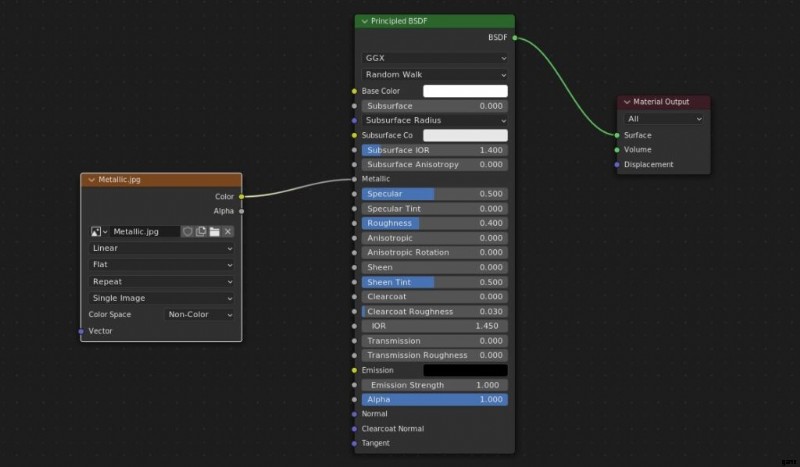
Task: Click the BSDF output socket
Action: pos(515,38)
